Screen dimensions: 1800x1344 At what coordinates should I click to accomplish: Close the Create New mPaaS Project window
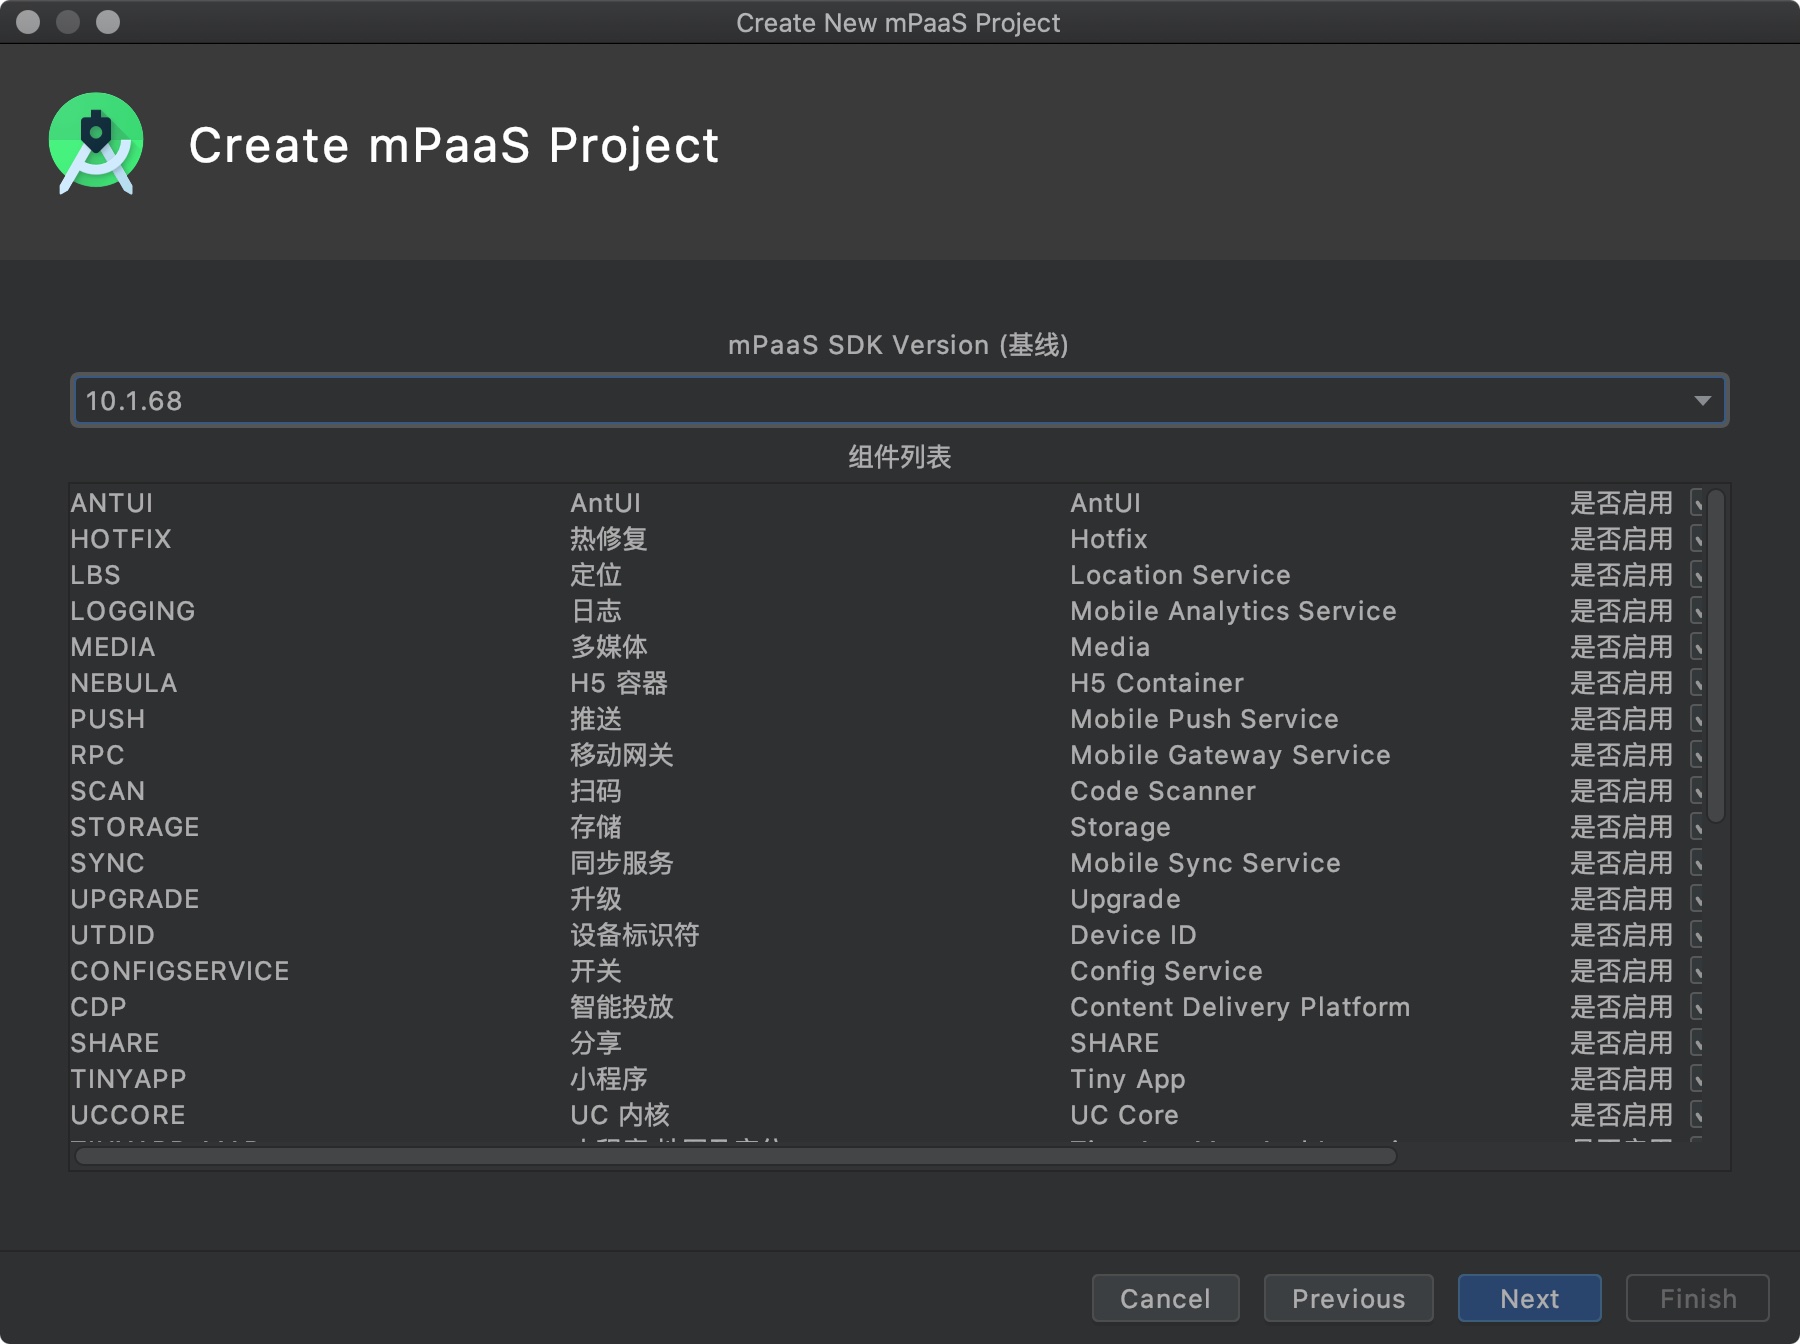click(x=28, y=22)
